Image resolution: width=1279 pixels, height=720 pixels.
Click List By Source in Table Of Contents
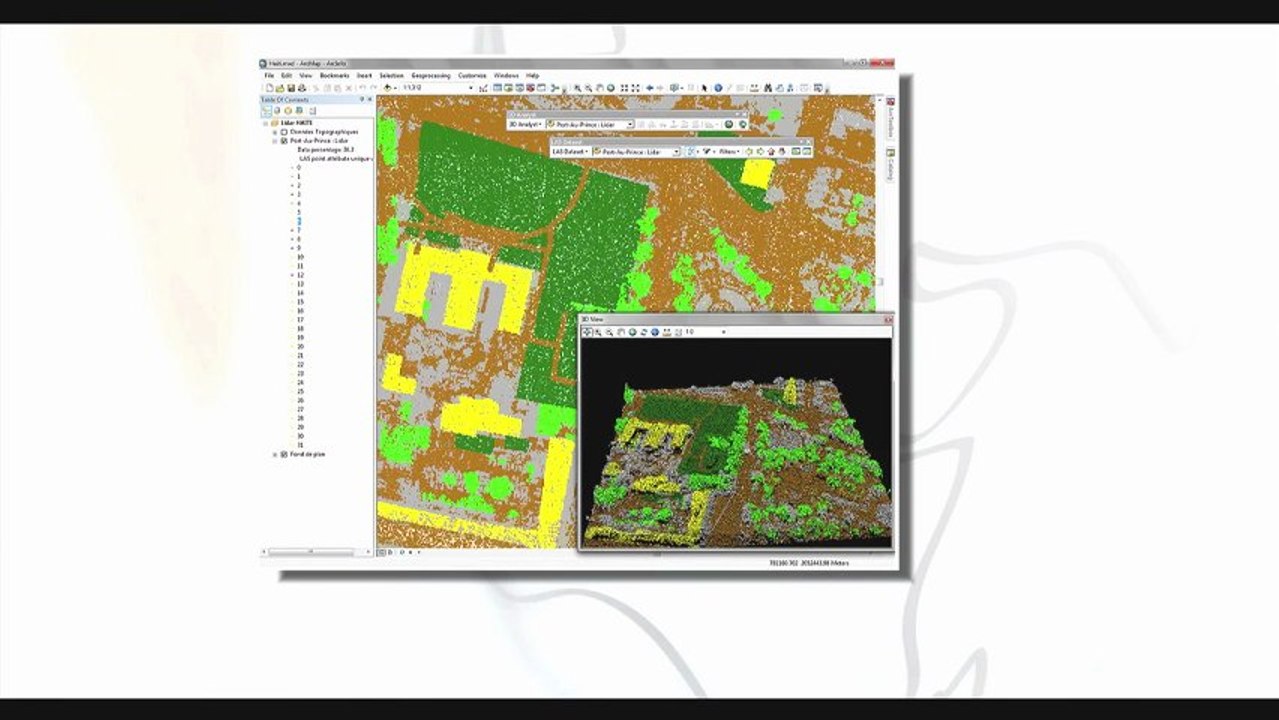pyautogui.click(x=277, y=111)
